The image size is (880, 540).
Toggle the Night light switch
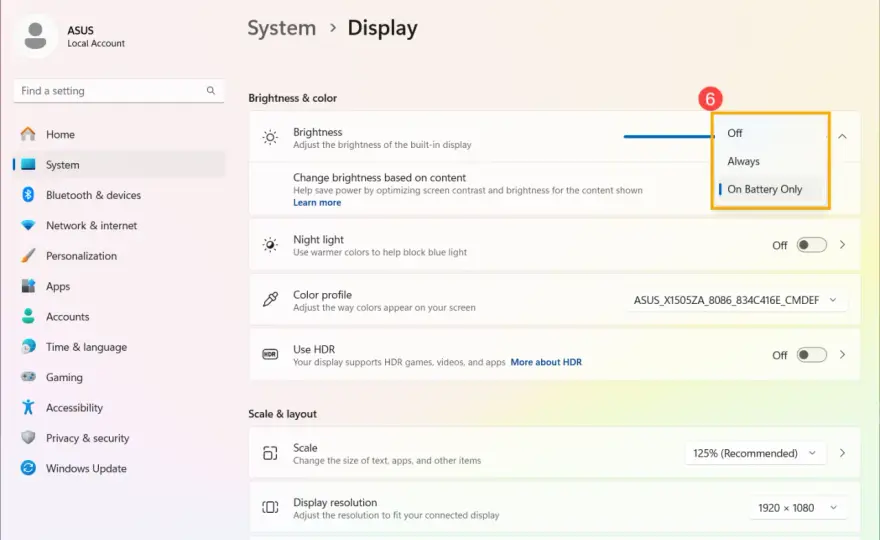coord(812,245)
